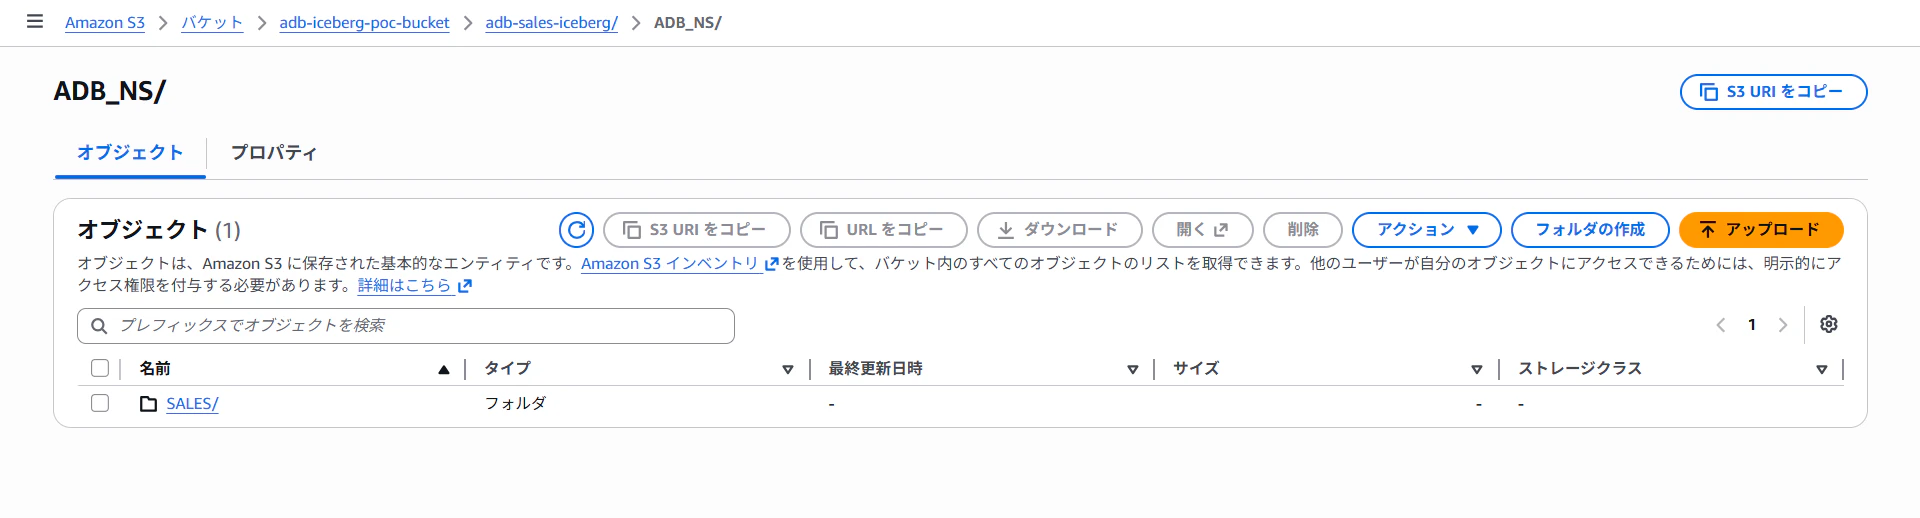
Task: Focus the prefix search input field
Action: click(x=406, y=326)
